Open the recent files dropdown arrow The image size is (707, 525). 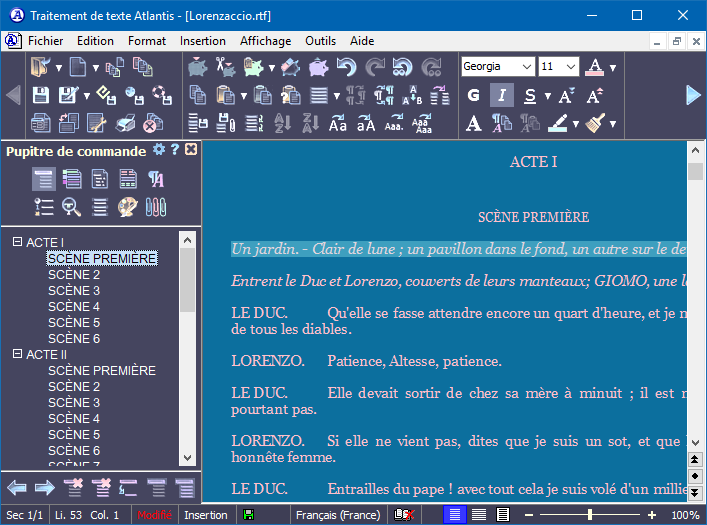point(59,68)
